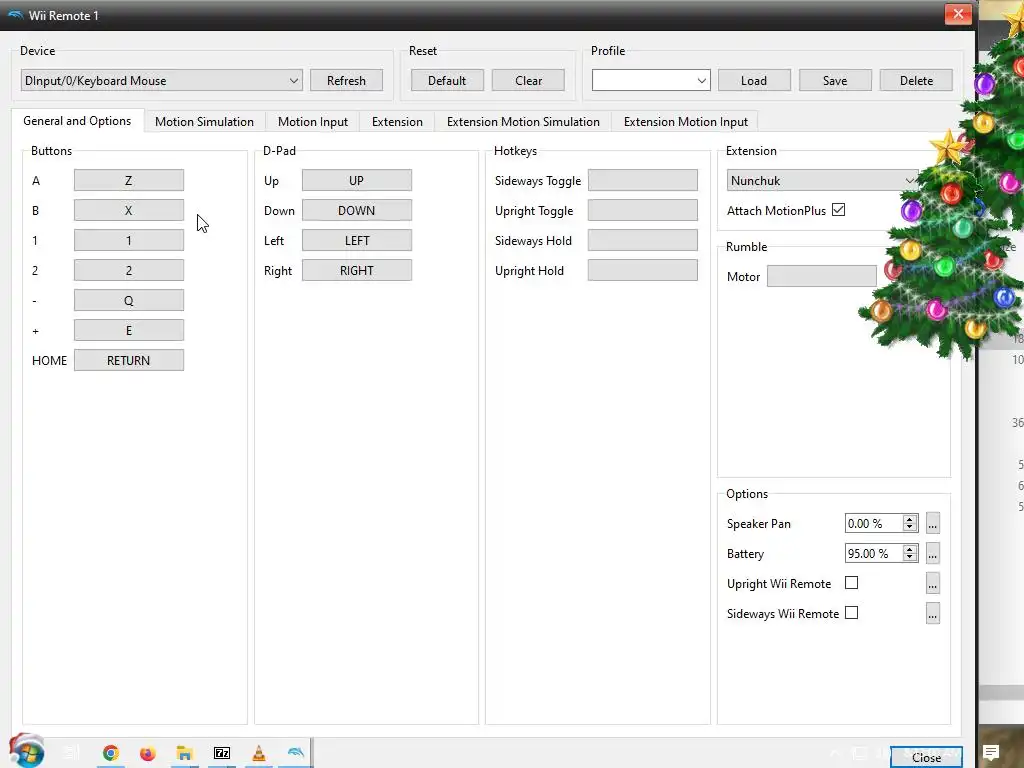The height and width of the screenshot is (768, 1024).
Task: Decrease the Speaker Pan value with down arrow
Action: [909, 527]
